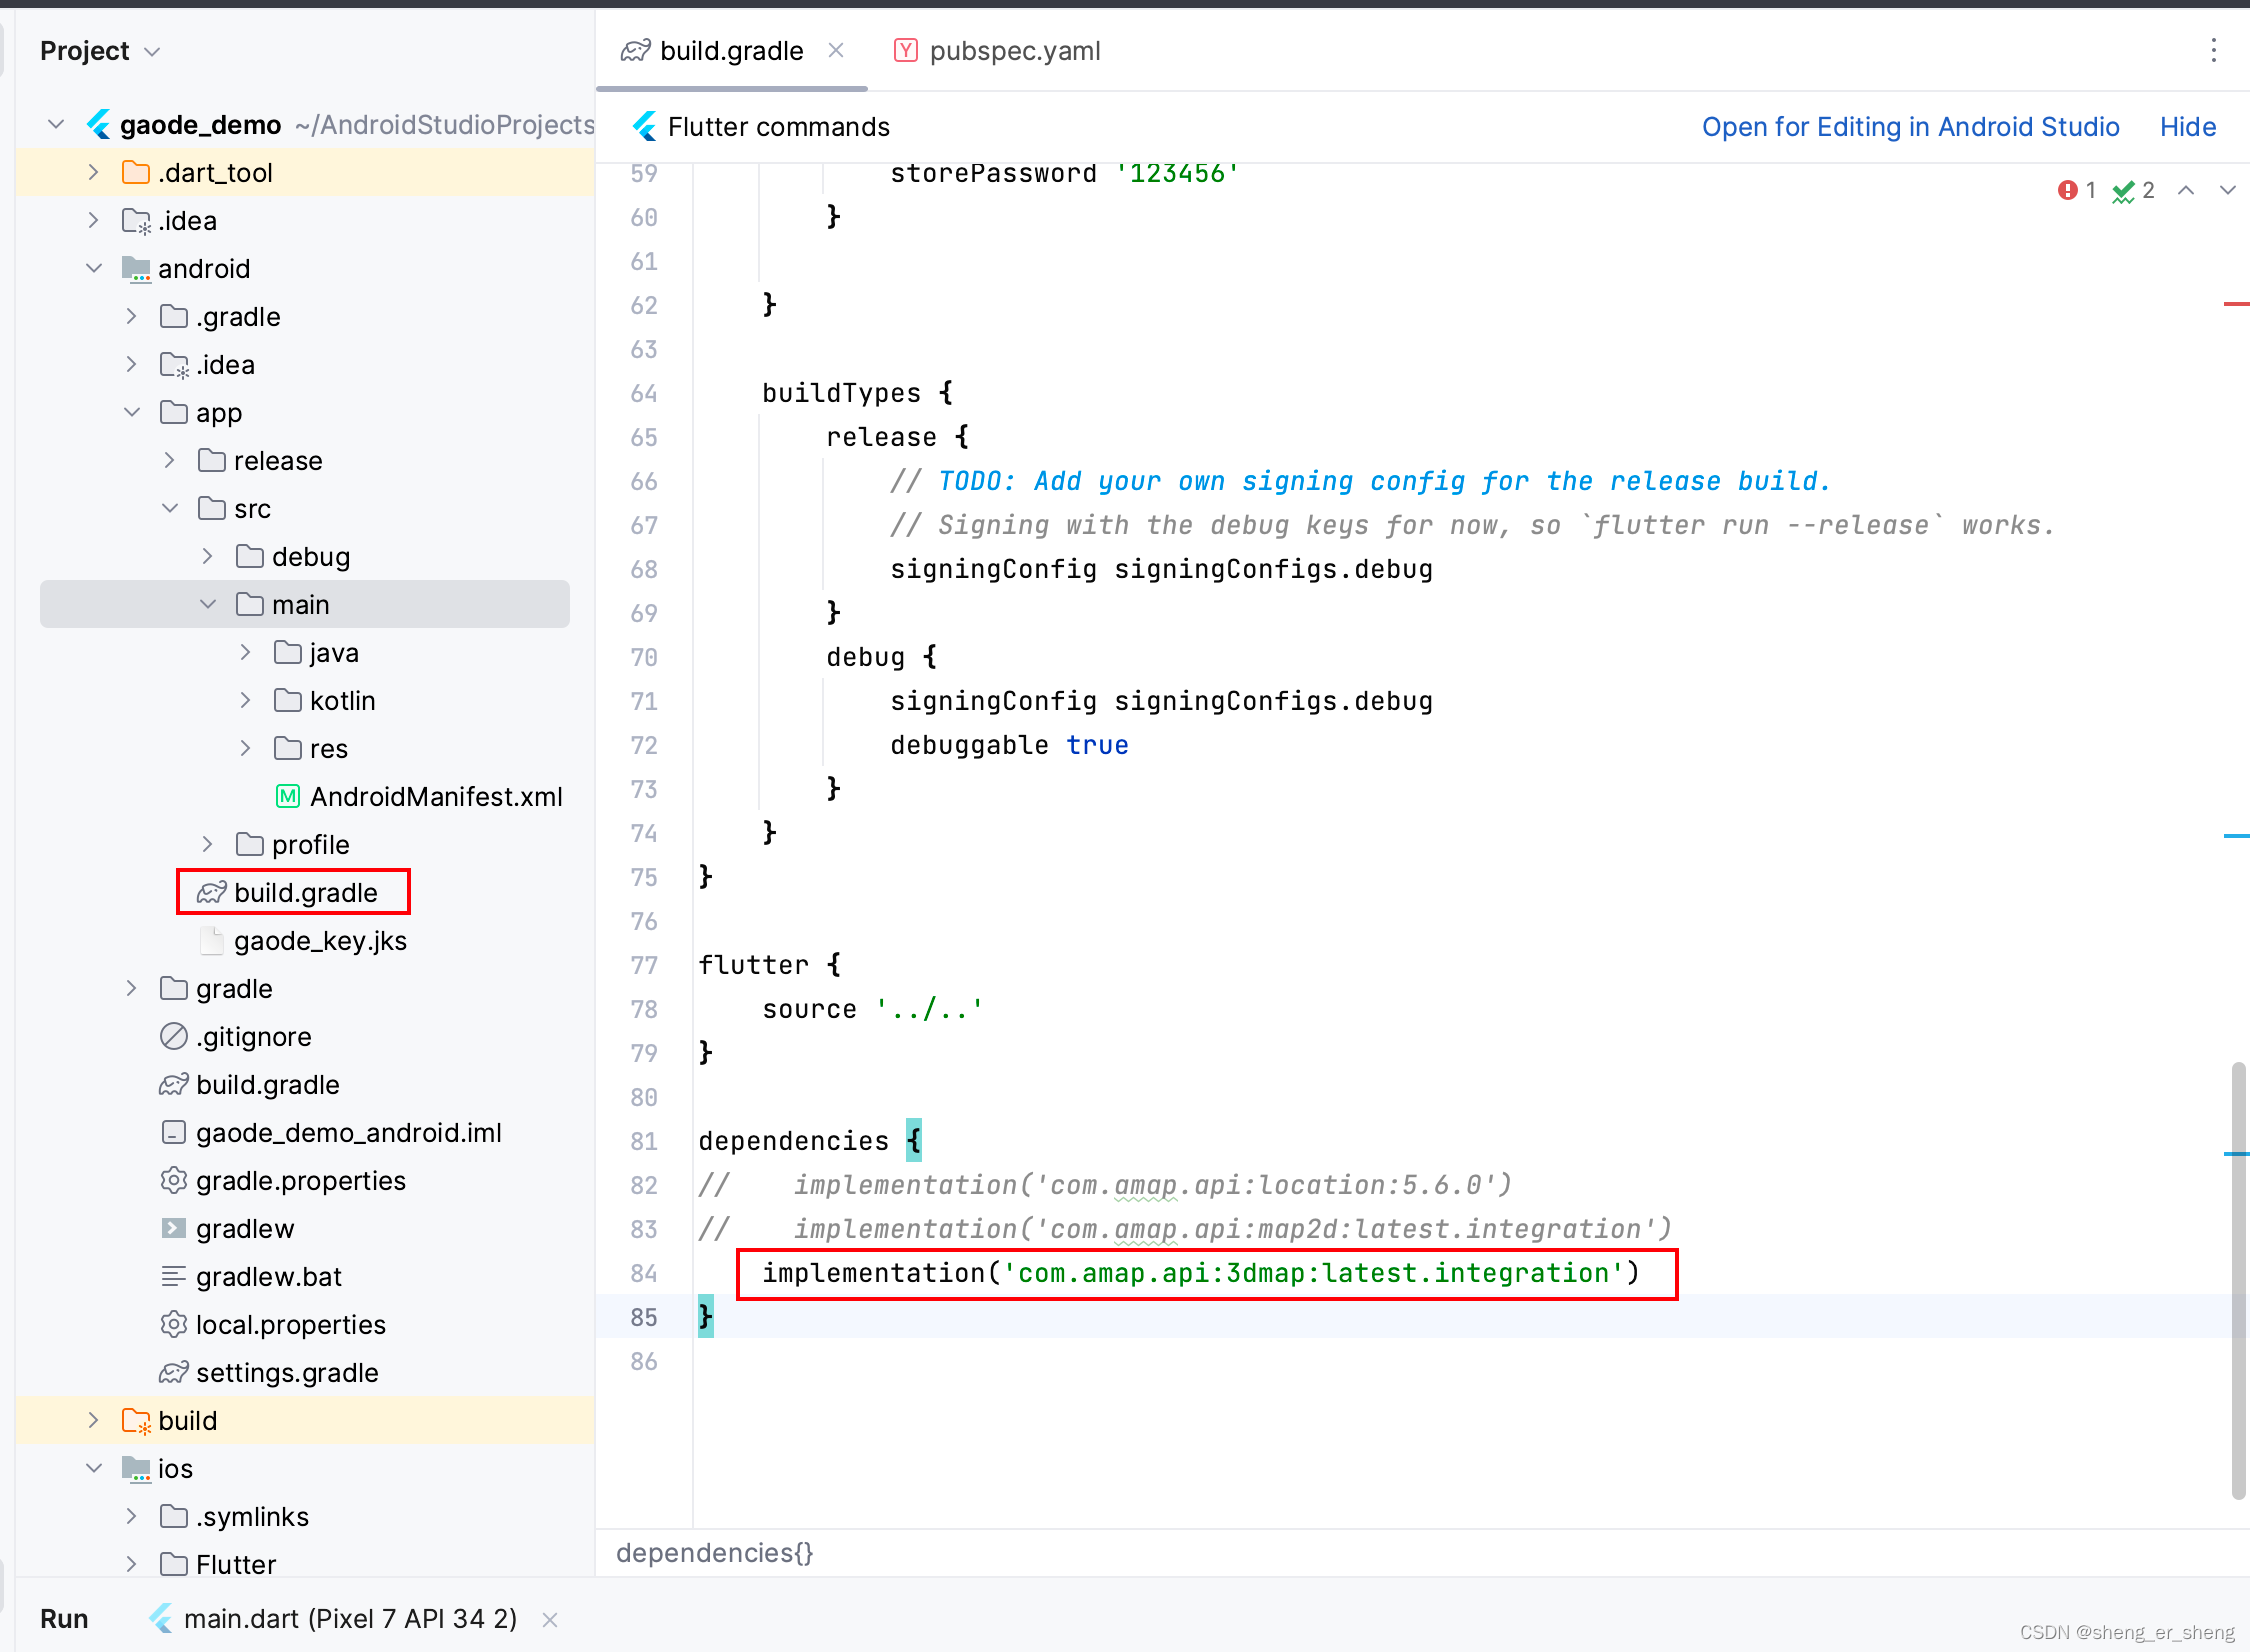Click Open for Editing in Android Studio
2250x1652 pixels.
(1910, 127)
